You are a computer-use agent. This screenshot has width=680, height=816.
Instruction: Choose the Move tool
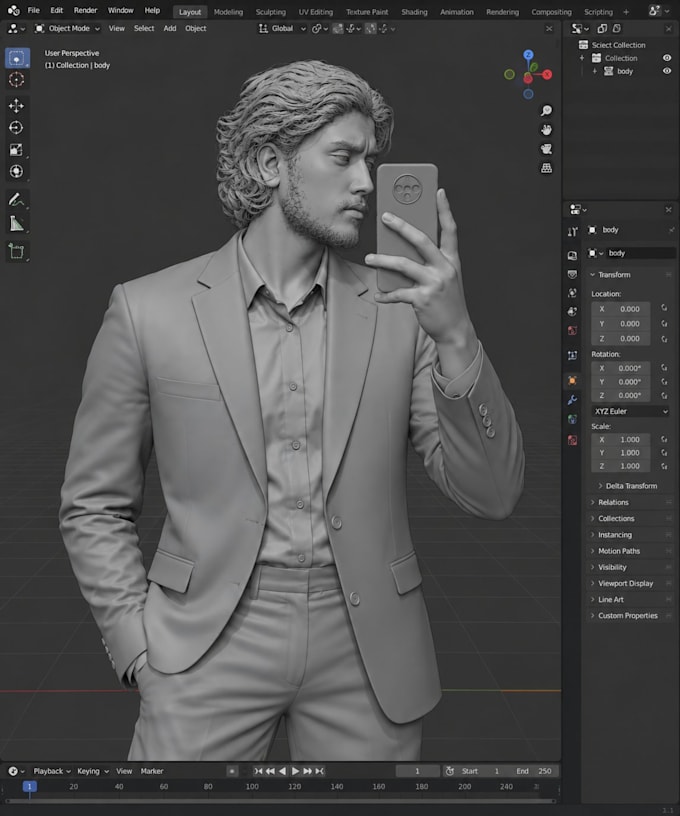tap(17, 106)
